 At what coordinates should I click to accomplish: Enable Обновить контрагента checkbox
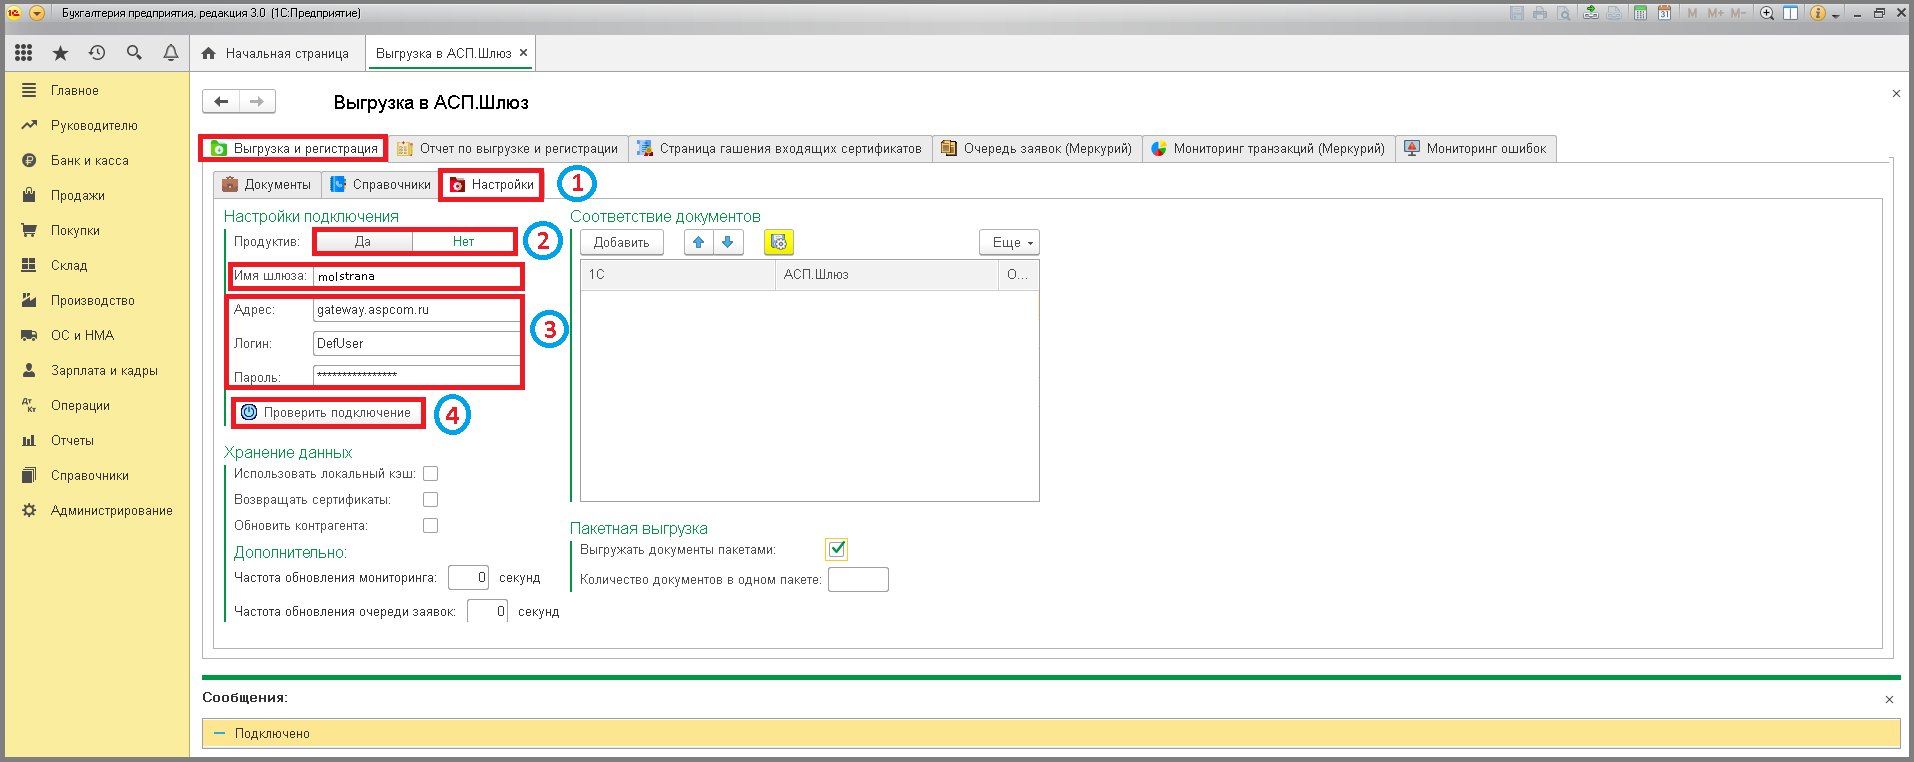(430, 525)
